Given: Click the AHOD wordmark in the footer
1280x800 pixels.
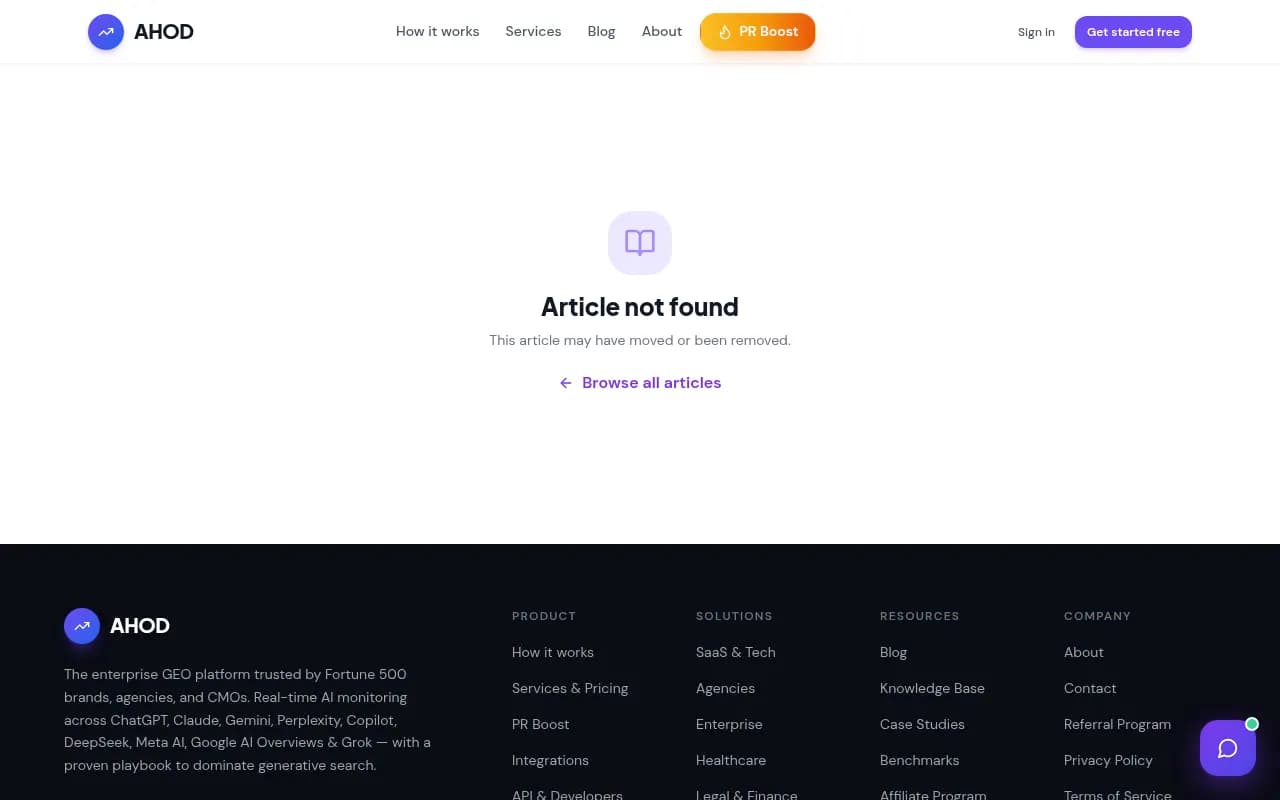Looking at the screenshot, I should point(140,626).
